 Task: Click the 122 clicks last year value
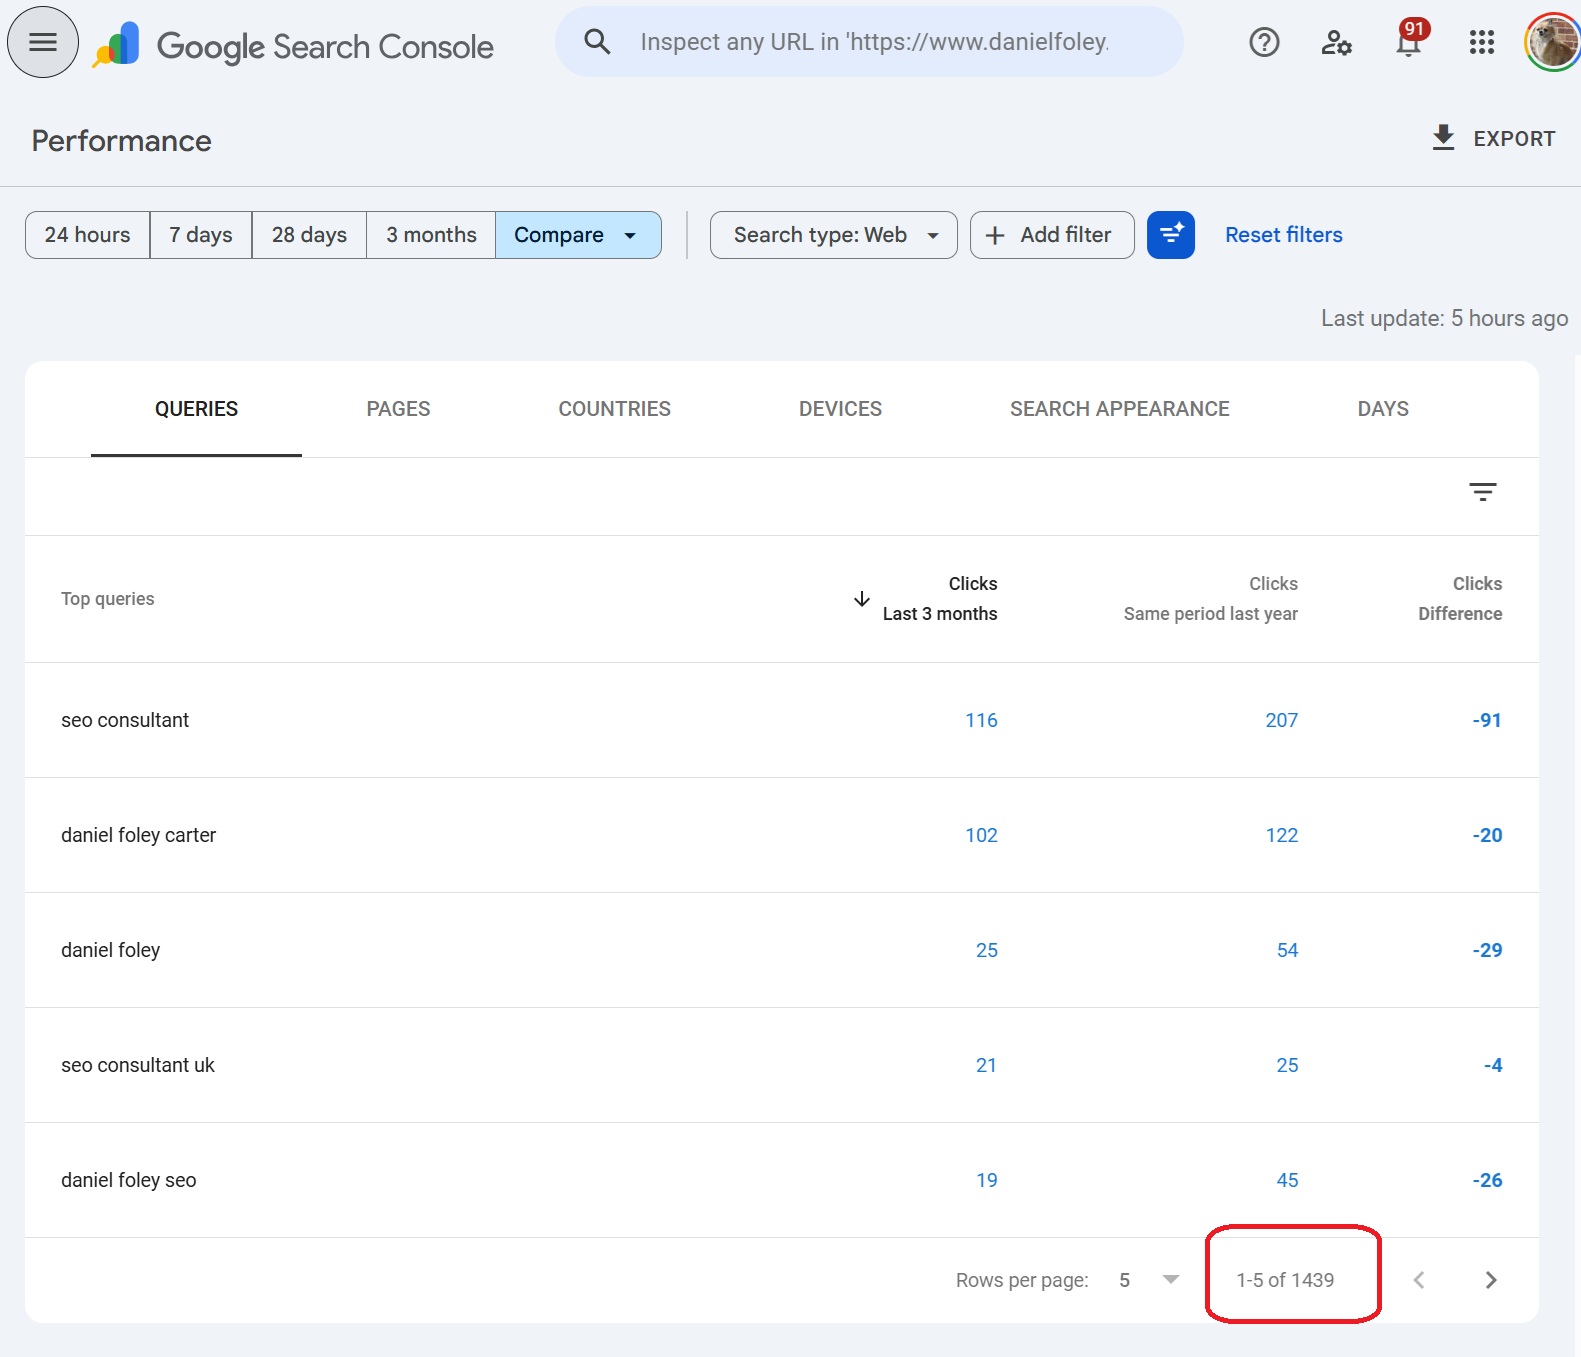pyautogui.click(x=1281, y=835)
